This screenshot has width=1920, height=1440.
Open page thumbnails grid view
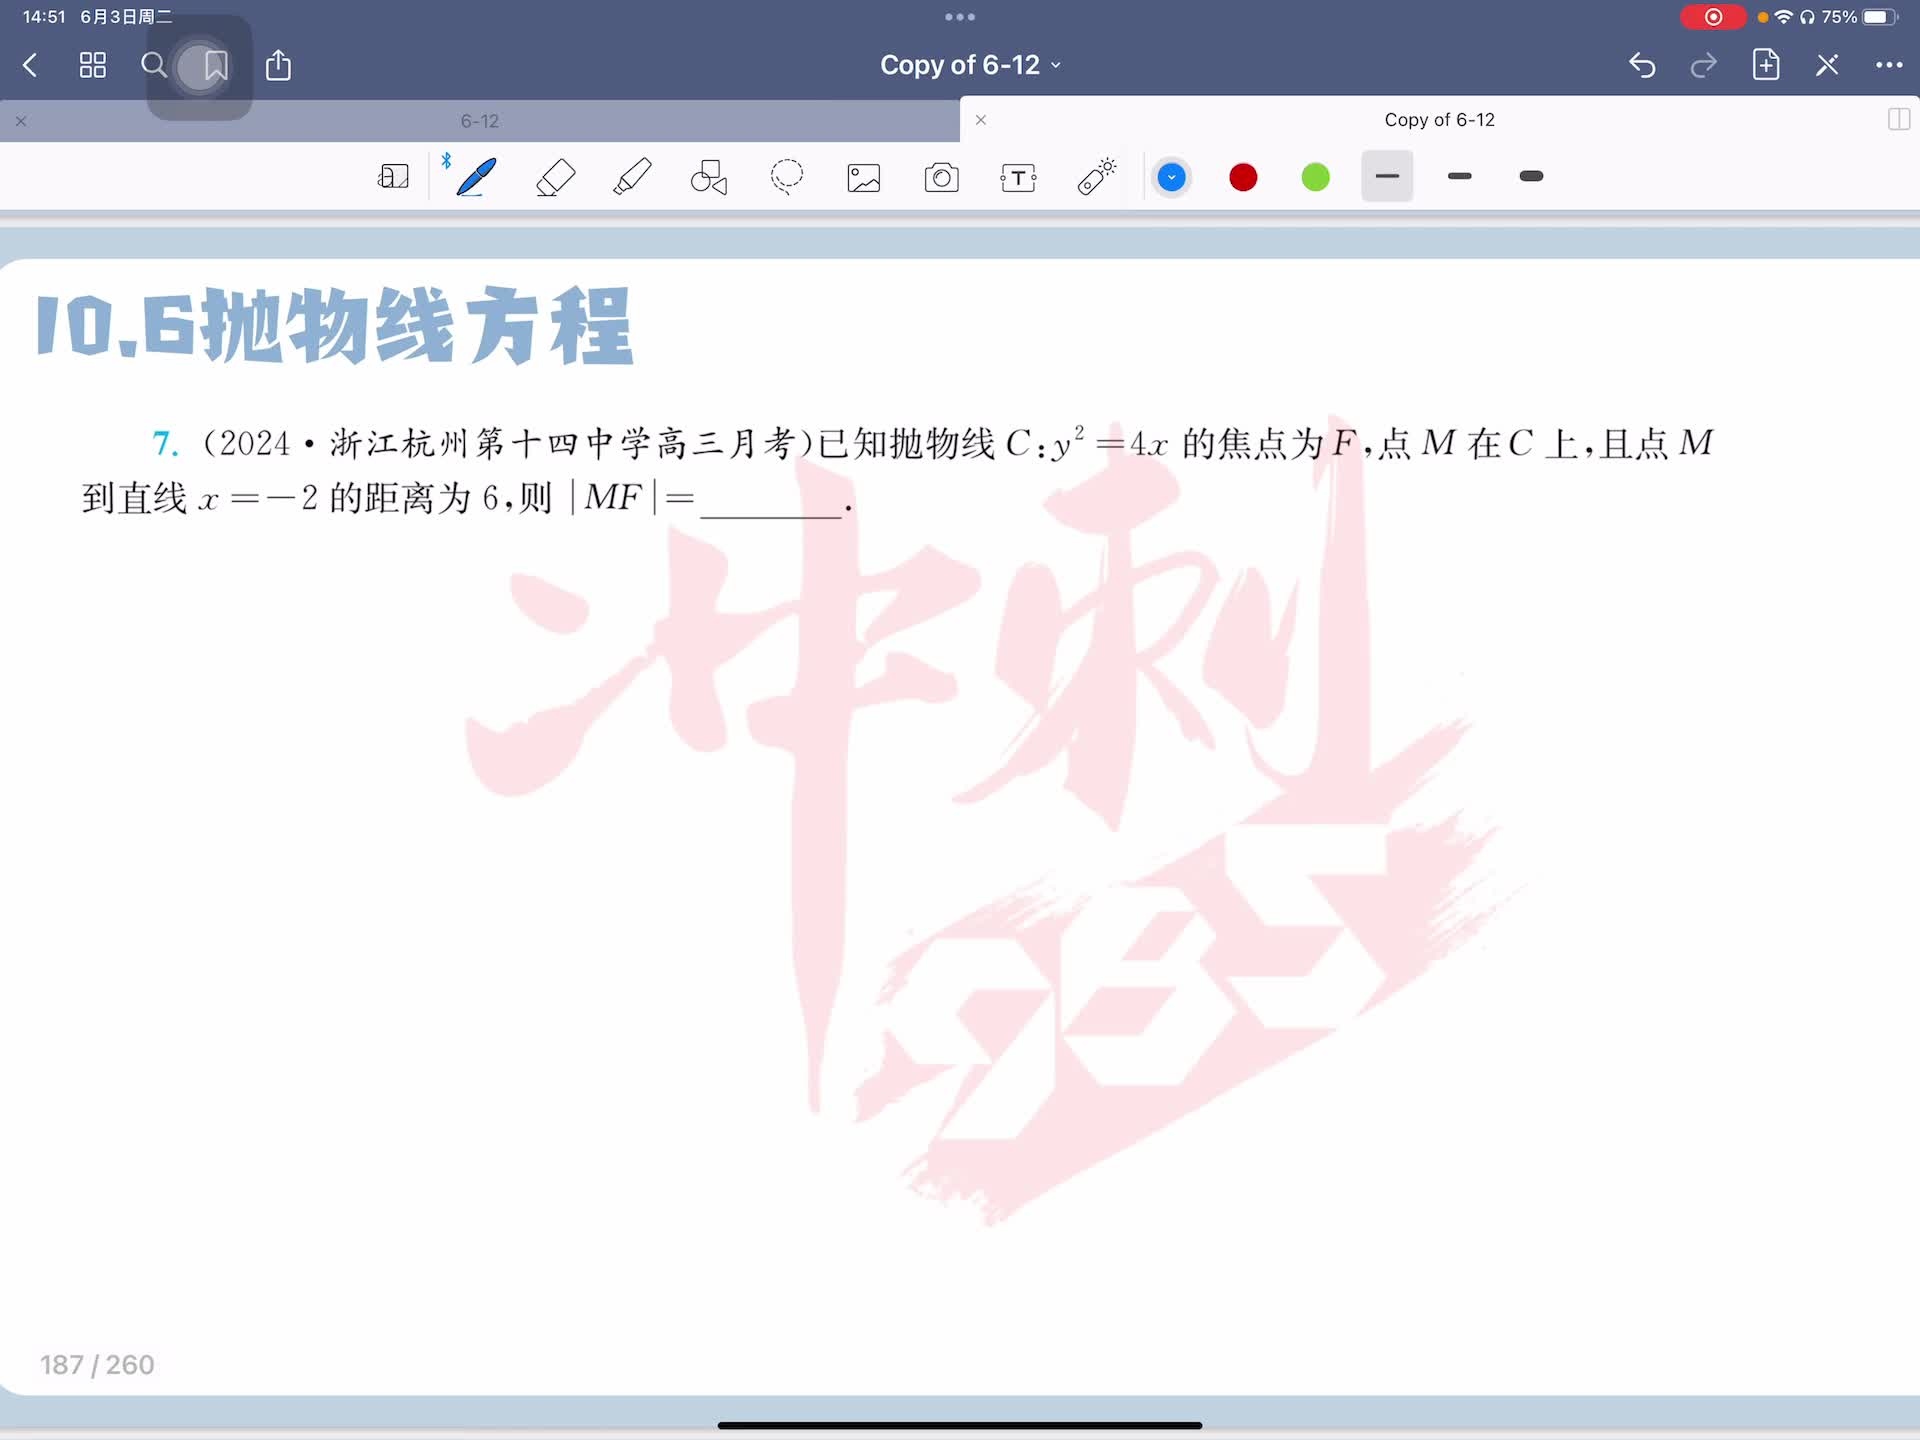(x=93, y=66)
